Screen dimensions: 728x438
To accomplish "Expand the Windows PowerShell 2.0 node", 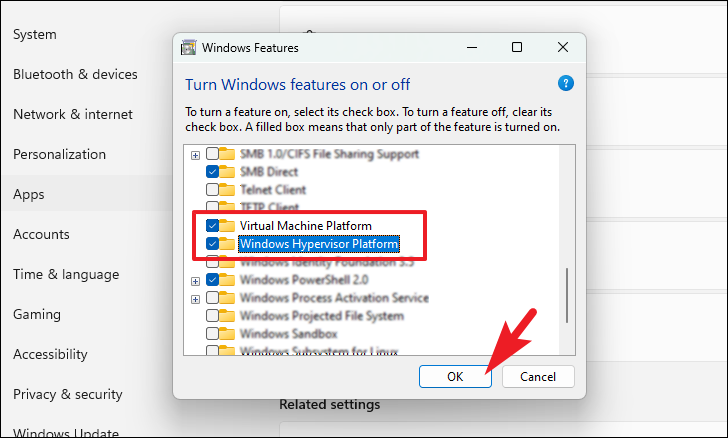I will [x=195, y=280].
